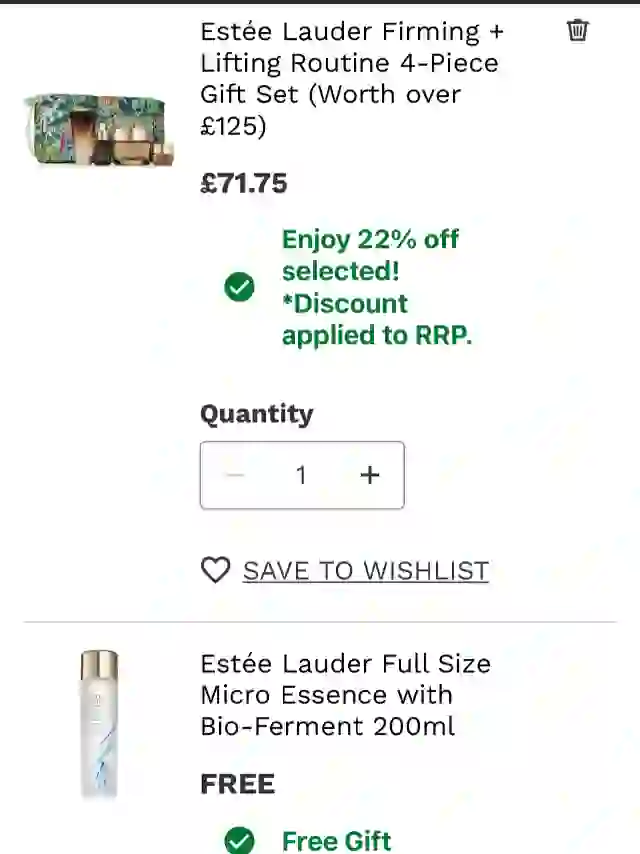Click the Free Gift promotion label

(x=337, y=840)
